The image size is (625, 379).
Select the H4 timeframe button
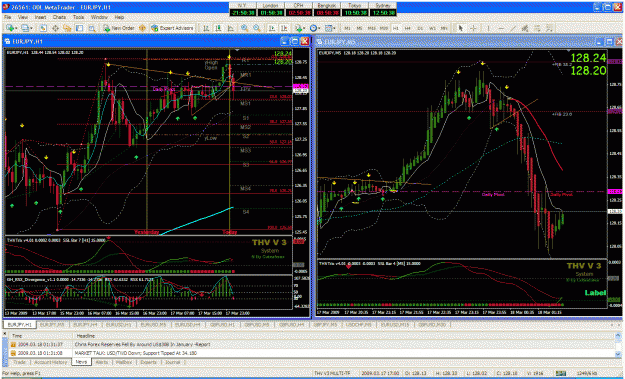408,28
